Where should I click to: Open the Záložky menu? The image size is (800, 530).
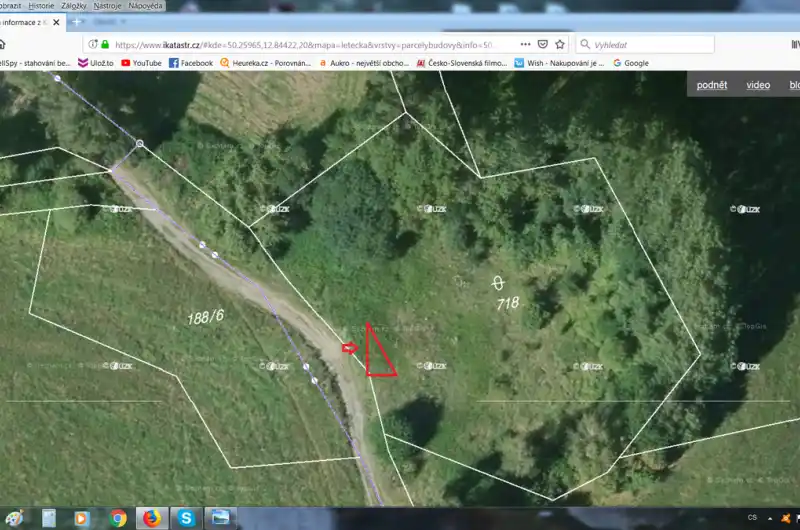[x=73, y=6]
